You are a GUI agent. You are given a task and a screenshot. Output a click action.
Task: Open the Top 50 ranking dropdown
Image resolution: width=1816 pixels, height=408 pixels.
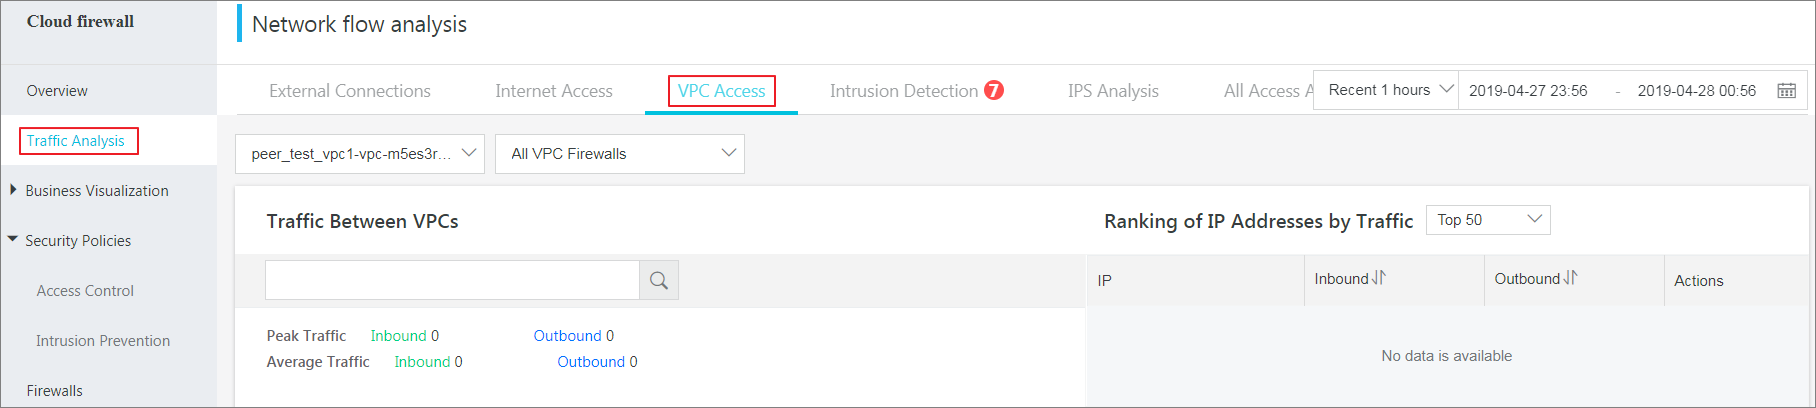1488,220
